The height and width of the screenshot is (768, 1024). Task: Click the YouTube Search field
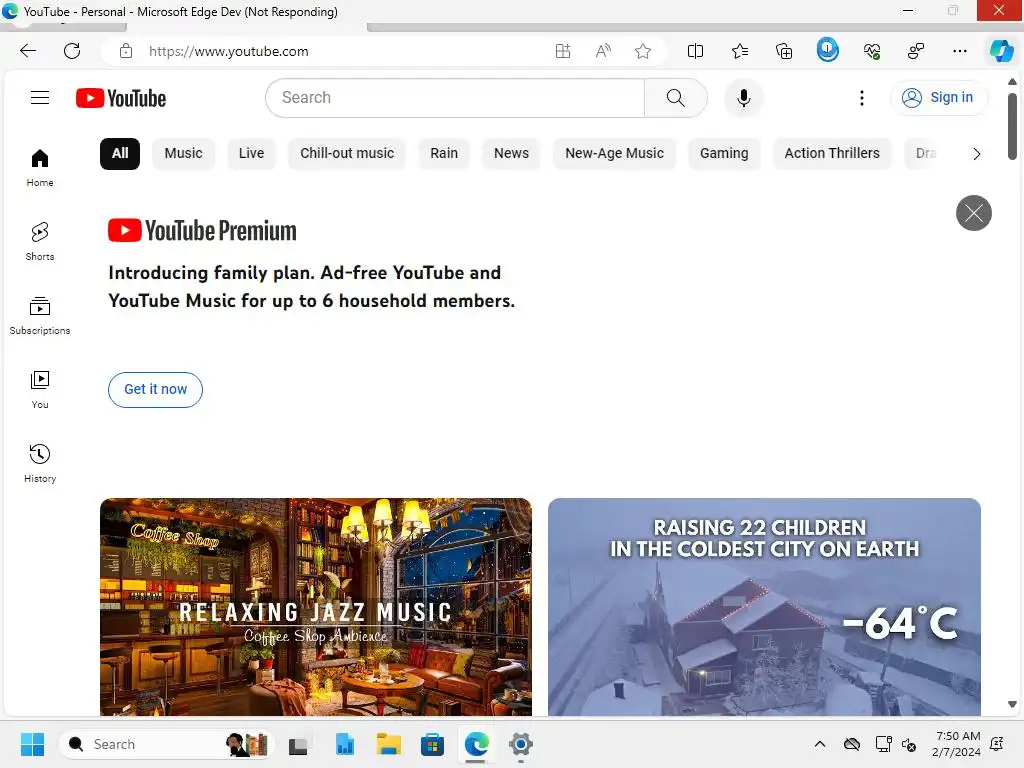click(455, 98)
